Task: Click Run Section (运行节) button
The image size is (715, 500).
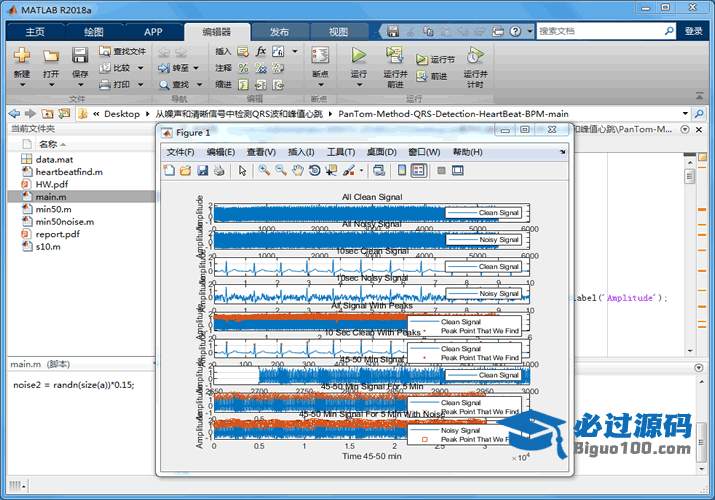Action: click(435, 59)
